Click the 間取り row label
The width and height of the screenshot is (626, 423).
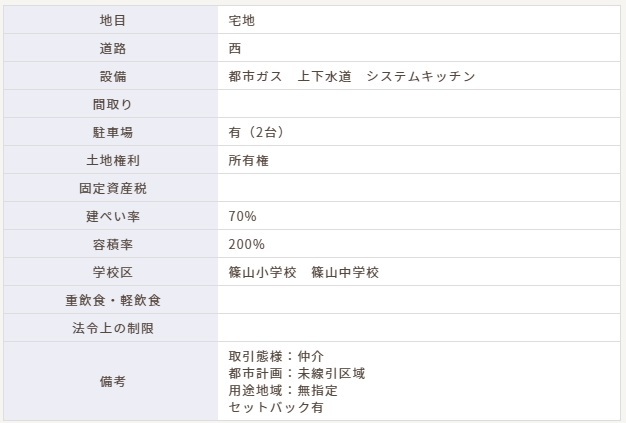113,104
